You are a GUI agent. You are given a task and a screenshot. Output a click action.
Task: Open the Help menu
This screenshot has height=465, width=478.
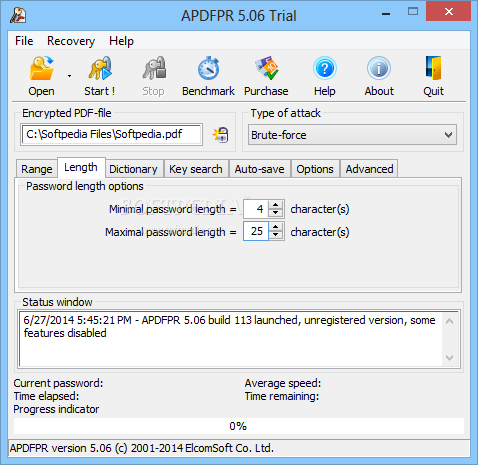click(x=121, y=41)
